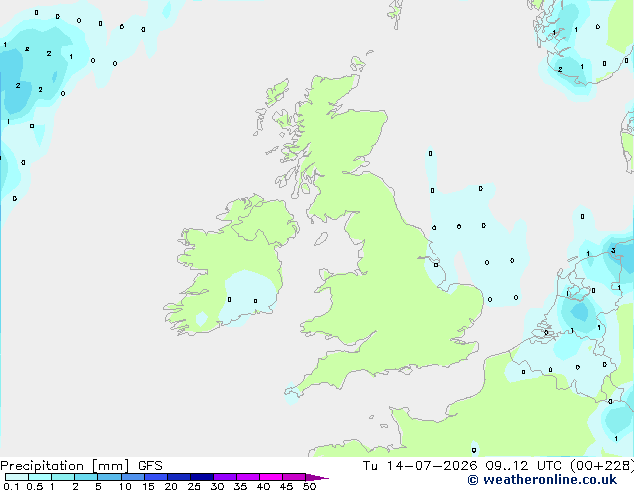This screenshot has height=490, width=634.
Task: Click the 0.5–1 mm legend color swatch
Action: tap(40, 477)
